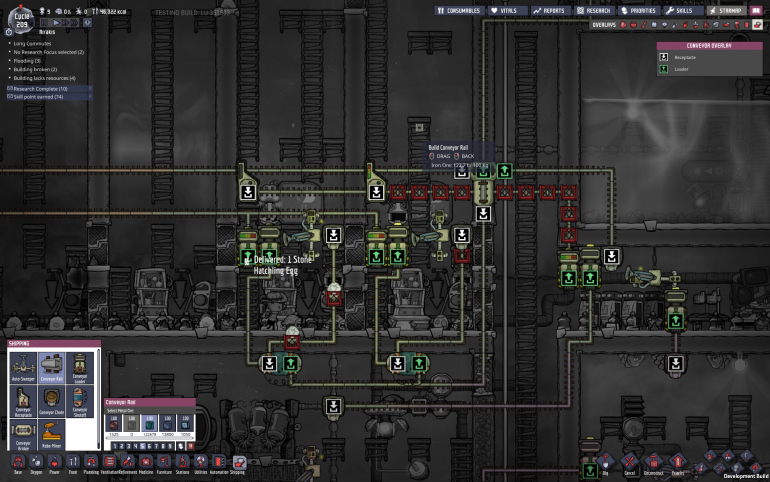Viewport: 770px width, 482px height.
Task: Dismiss the Skill point earned notification
Action: (x=90, y=97)
